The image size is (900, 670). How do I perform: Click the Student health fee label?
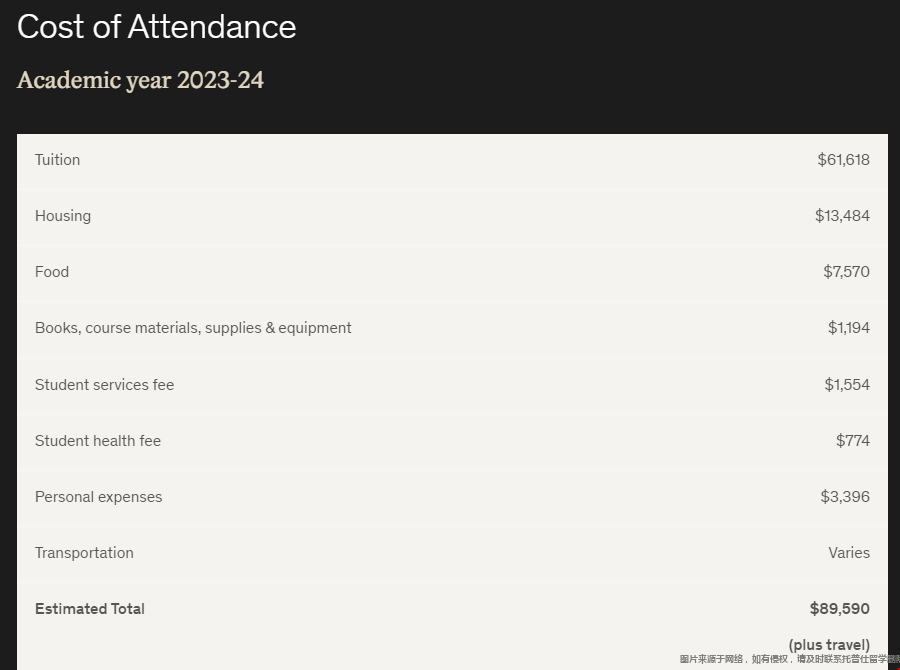click(98, 441)
